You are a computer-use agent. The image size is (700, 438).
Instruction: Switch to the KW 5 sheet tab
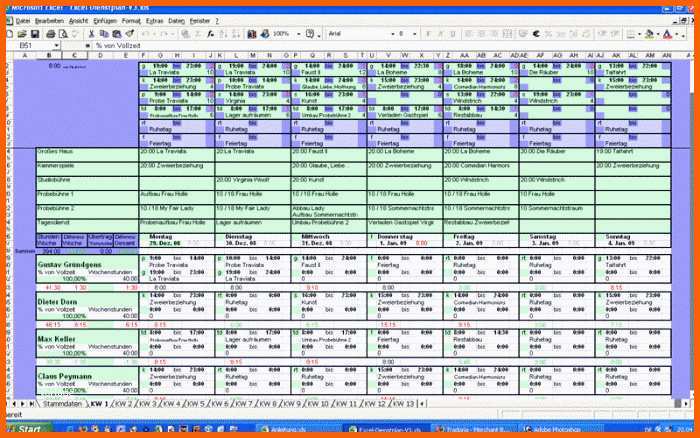(196, 404)
